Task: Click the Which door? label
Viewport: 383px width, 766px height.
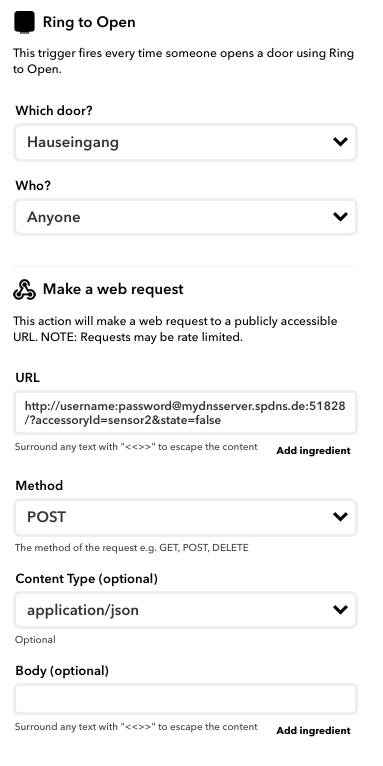Action: (x=54, y=111)
